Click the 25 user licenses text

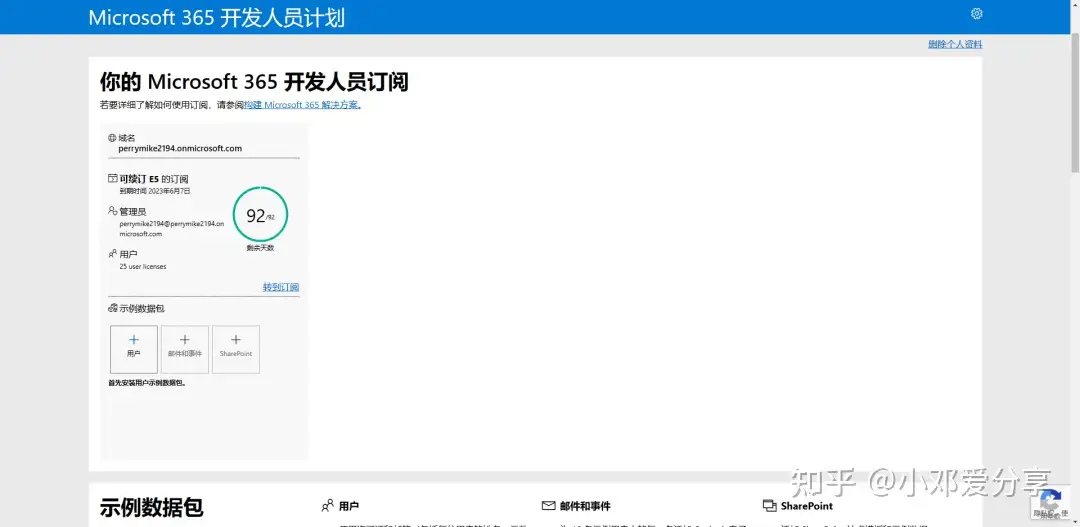pos(143,267)
